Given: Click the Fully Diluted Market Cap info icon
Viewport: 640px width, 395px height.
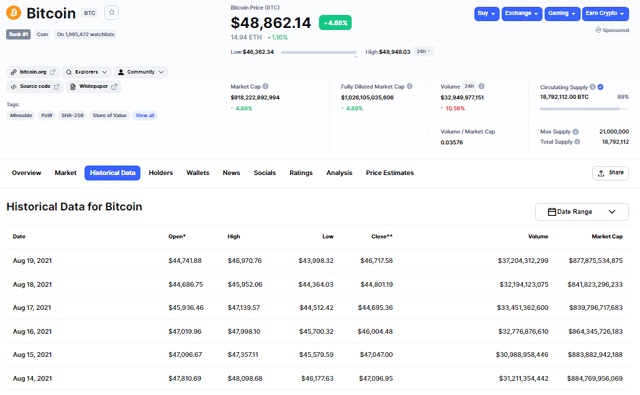Looking at the screenshot, I should click(x=409, y=86).
